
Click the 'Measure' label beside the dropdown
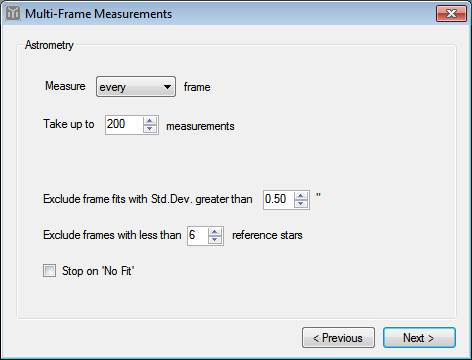[x=65, y=86]
